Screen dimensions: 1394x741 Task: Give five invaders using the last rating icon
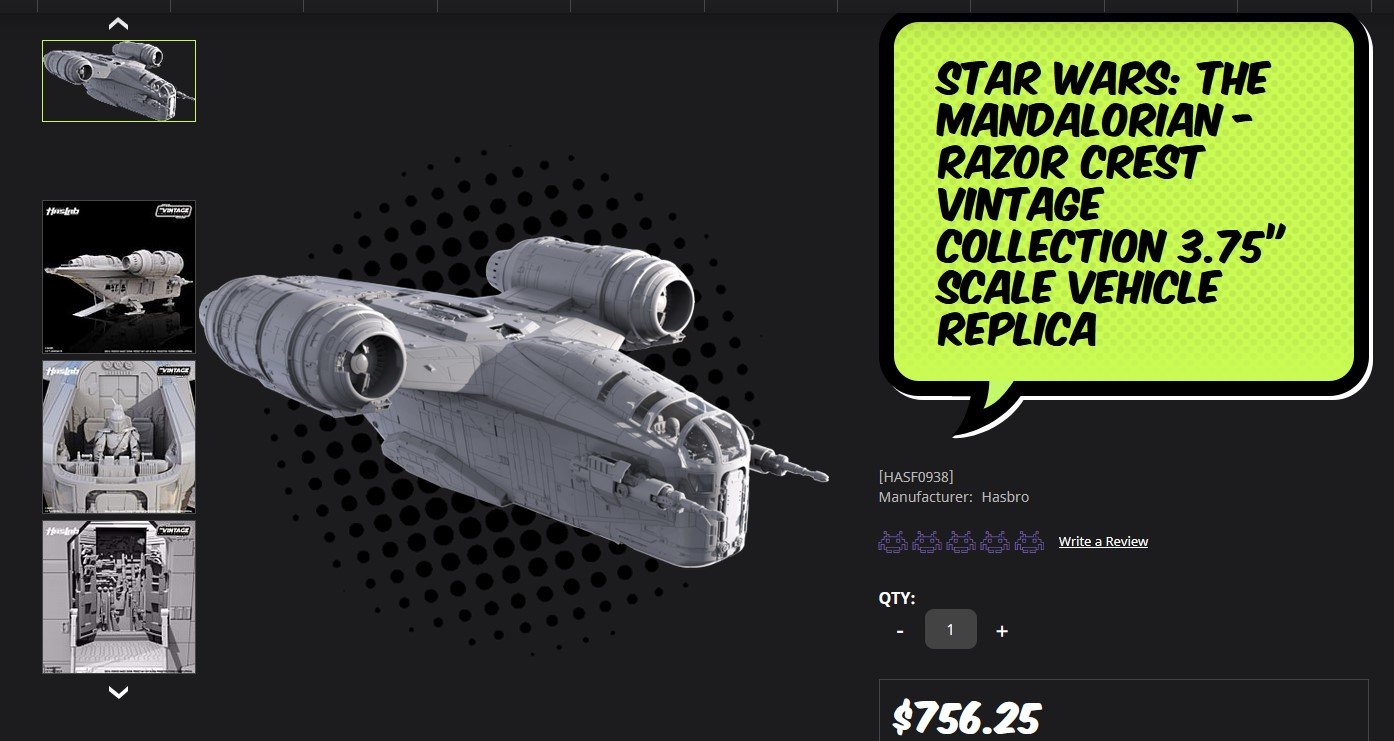(x=1029, y=542)
